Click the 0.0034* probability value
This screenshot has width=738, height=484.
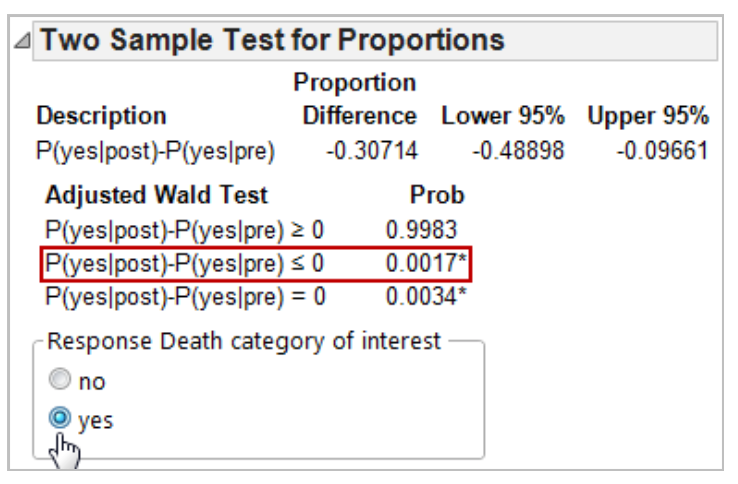pos(426,297)
